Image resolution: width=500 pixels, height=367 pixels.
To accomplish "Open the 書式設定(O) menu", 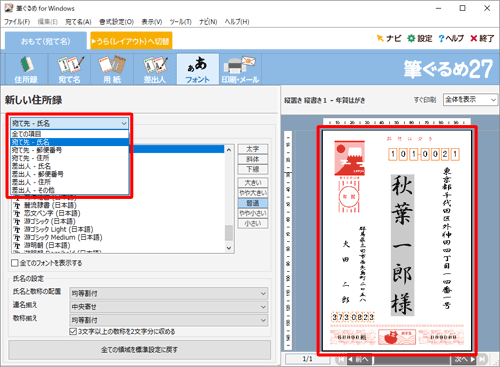I will [x=116, y=22].
